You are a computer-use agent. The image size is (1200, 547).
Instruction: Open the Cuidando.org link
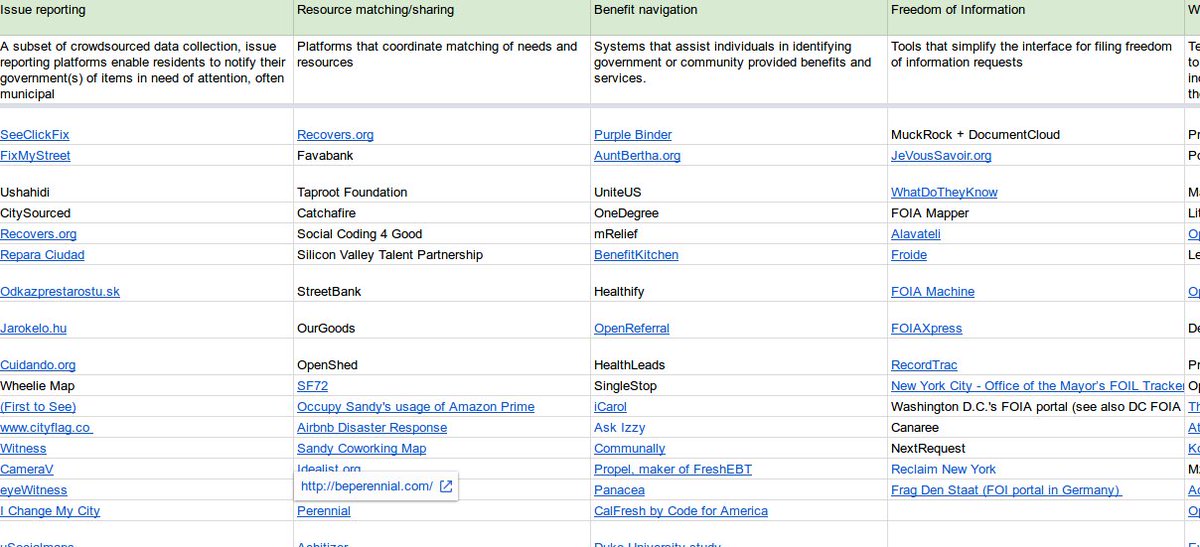[38, 365]
